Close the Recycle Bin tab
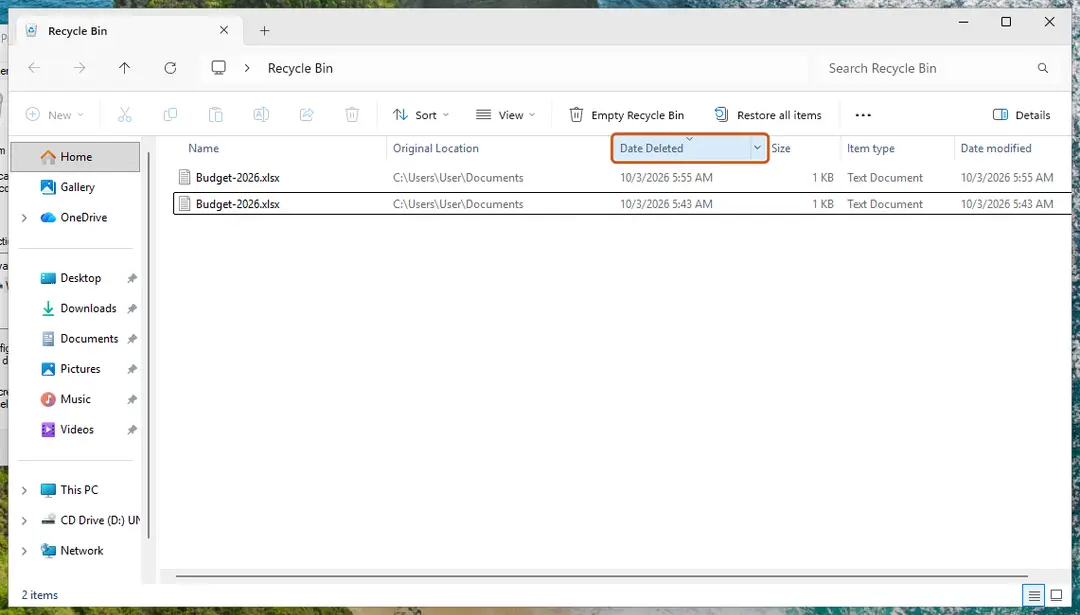 pyautogui.click(x=224, y=30)
